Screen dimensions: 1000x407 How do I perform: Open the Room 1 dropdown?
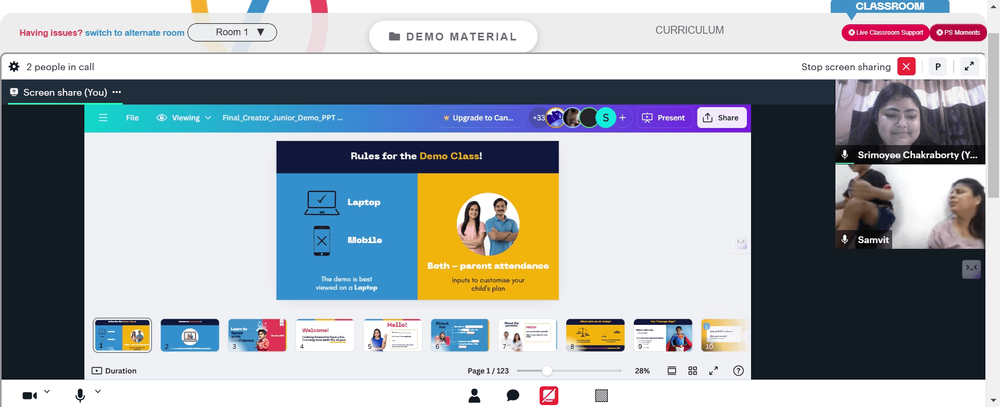pyautogui.click(x=232, y=32)
